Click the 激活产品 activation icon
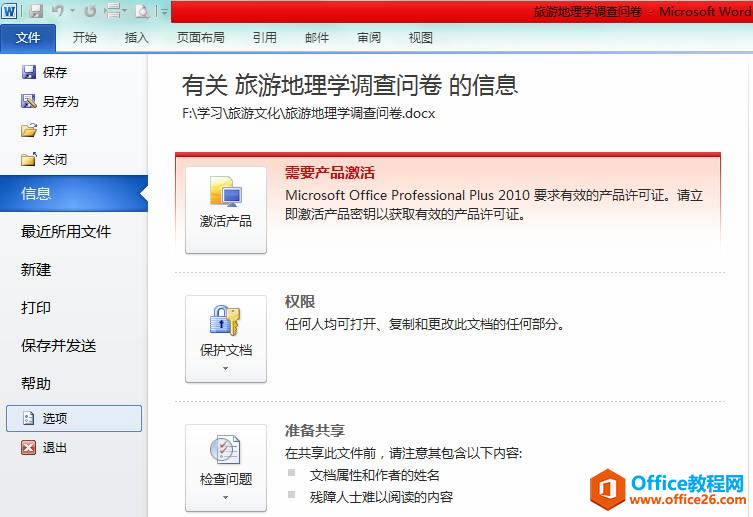 tap(226, 191)
